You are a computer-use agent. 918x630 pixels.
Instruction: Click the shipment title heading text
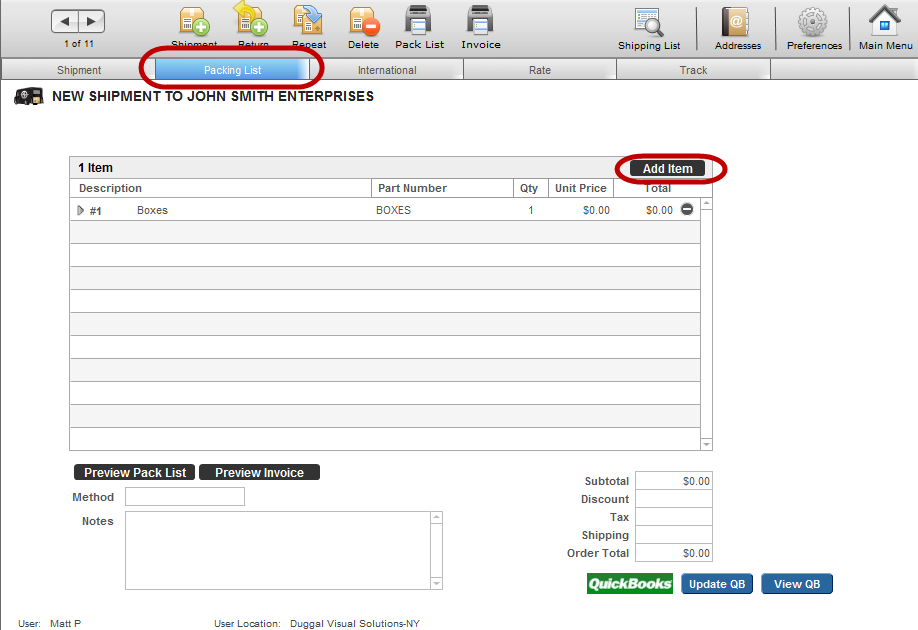(x=213, y=96)
